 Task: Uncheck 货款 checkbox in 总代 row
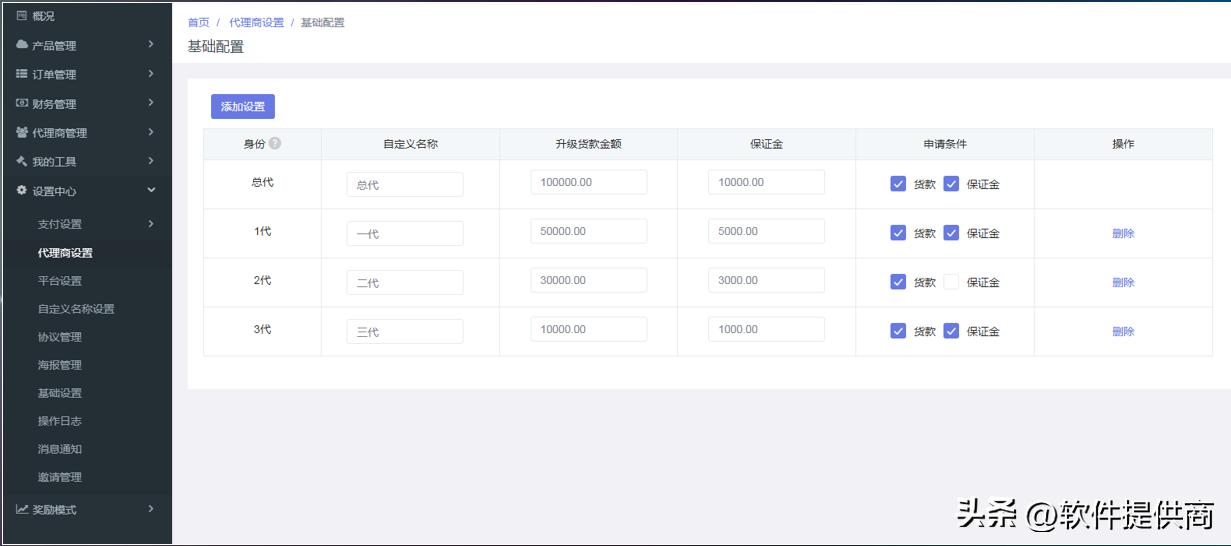pos(898,183)
